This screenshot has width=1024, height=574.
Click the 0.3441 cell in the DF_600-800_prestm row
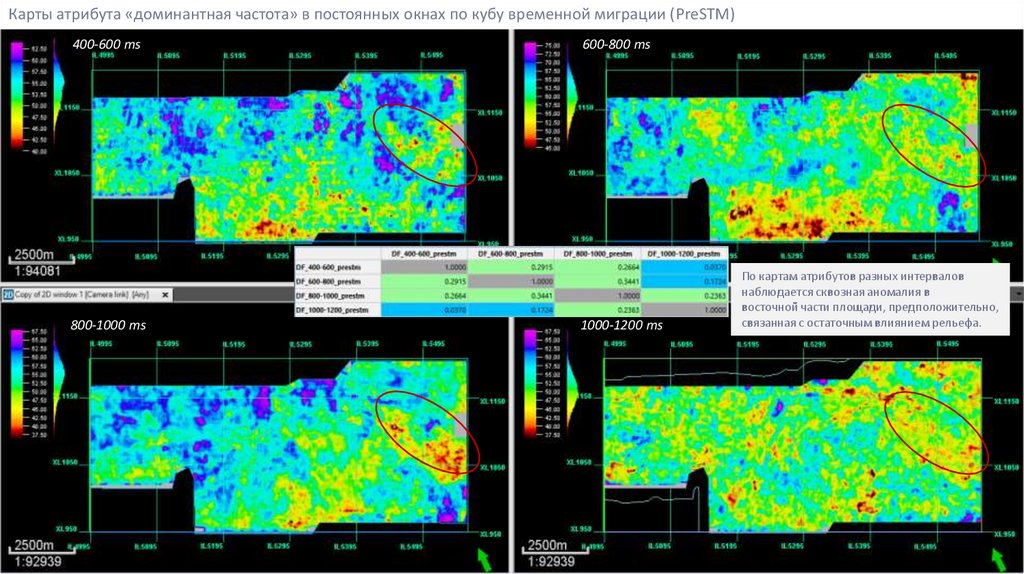point(598,281)
